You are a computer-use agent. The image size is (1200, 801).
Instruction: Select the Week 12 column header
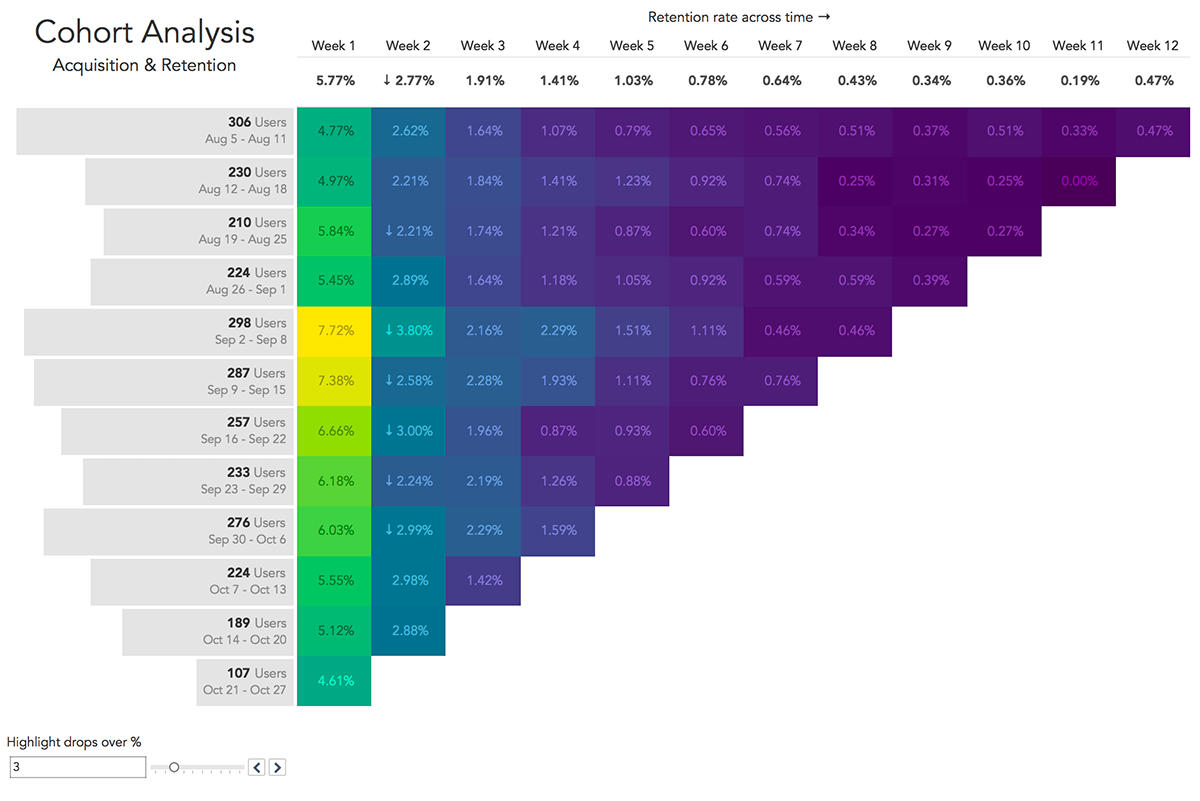(x=1152, y=45)
